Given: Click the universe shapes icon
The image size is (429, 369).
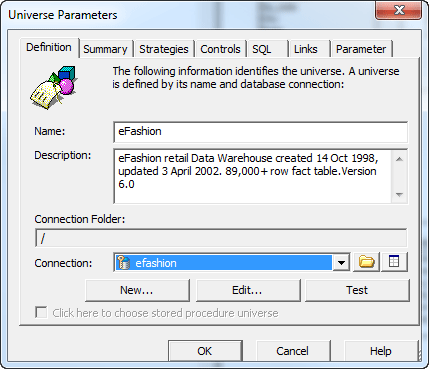Looking at the screenshot, I should pyautogui.click(x=54, y=87).
